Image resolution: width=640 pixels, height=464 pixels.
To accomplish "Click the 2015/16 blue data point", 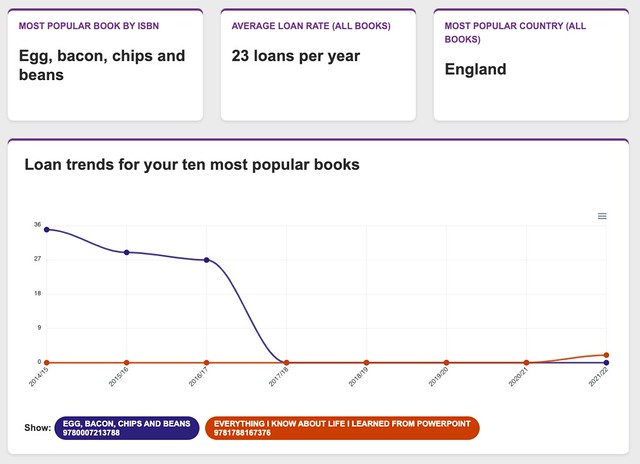I will pos(127,253).
